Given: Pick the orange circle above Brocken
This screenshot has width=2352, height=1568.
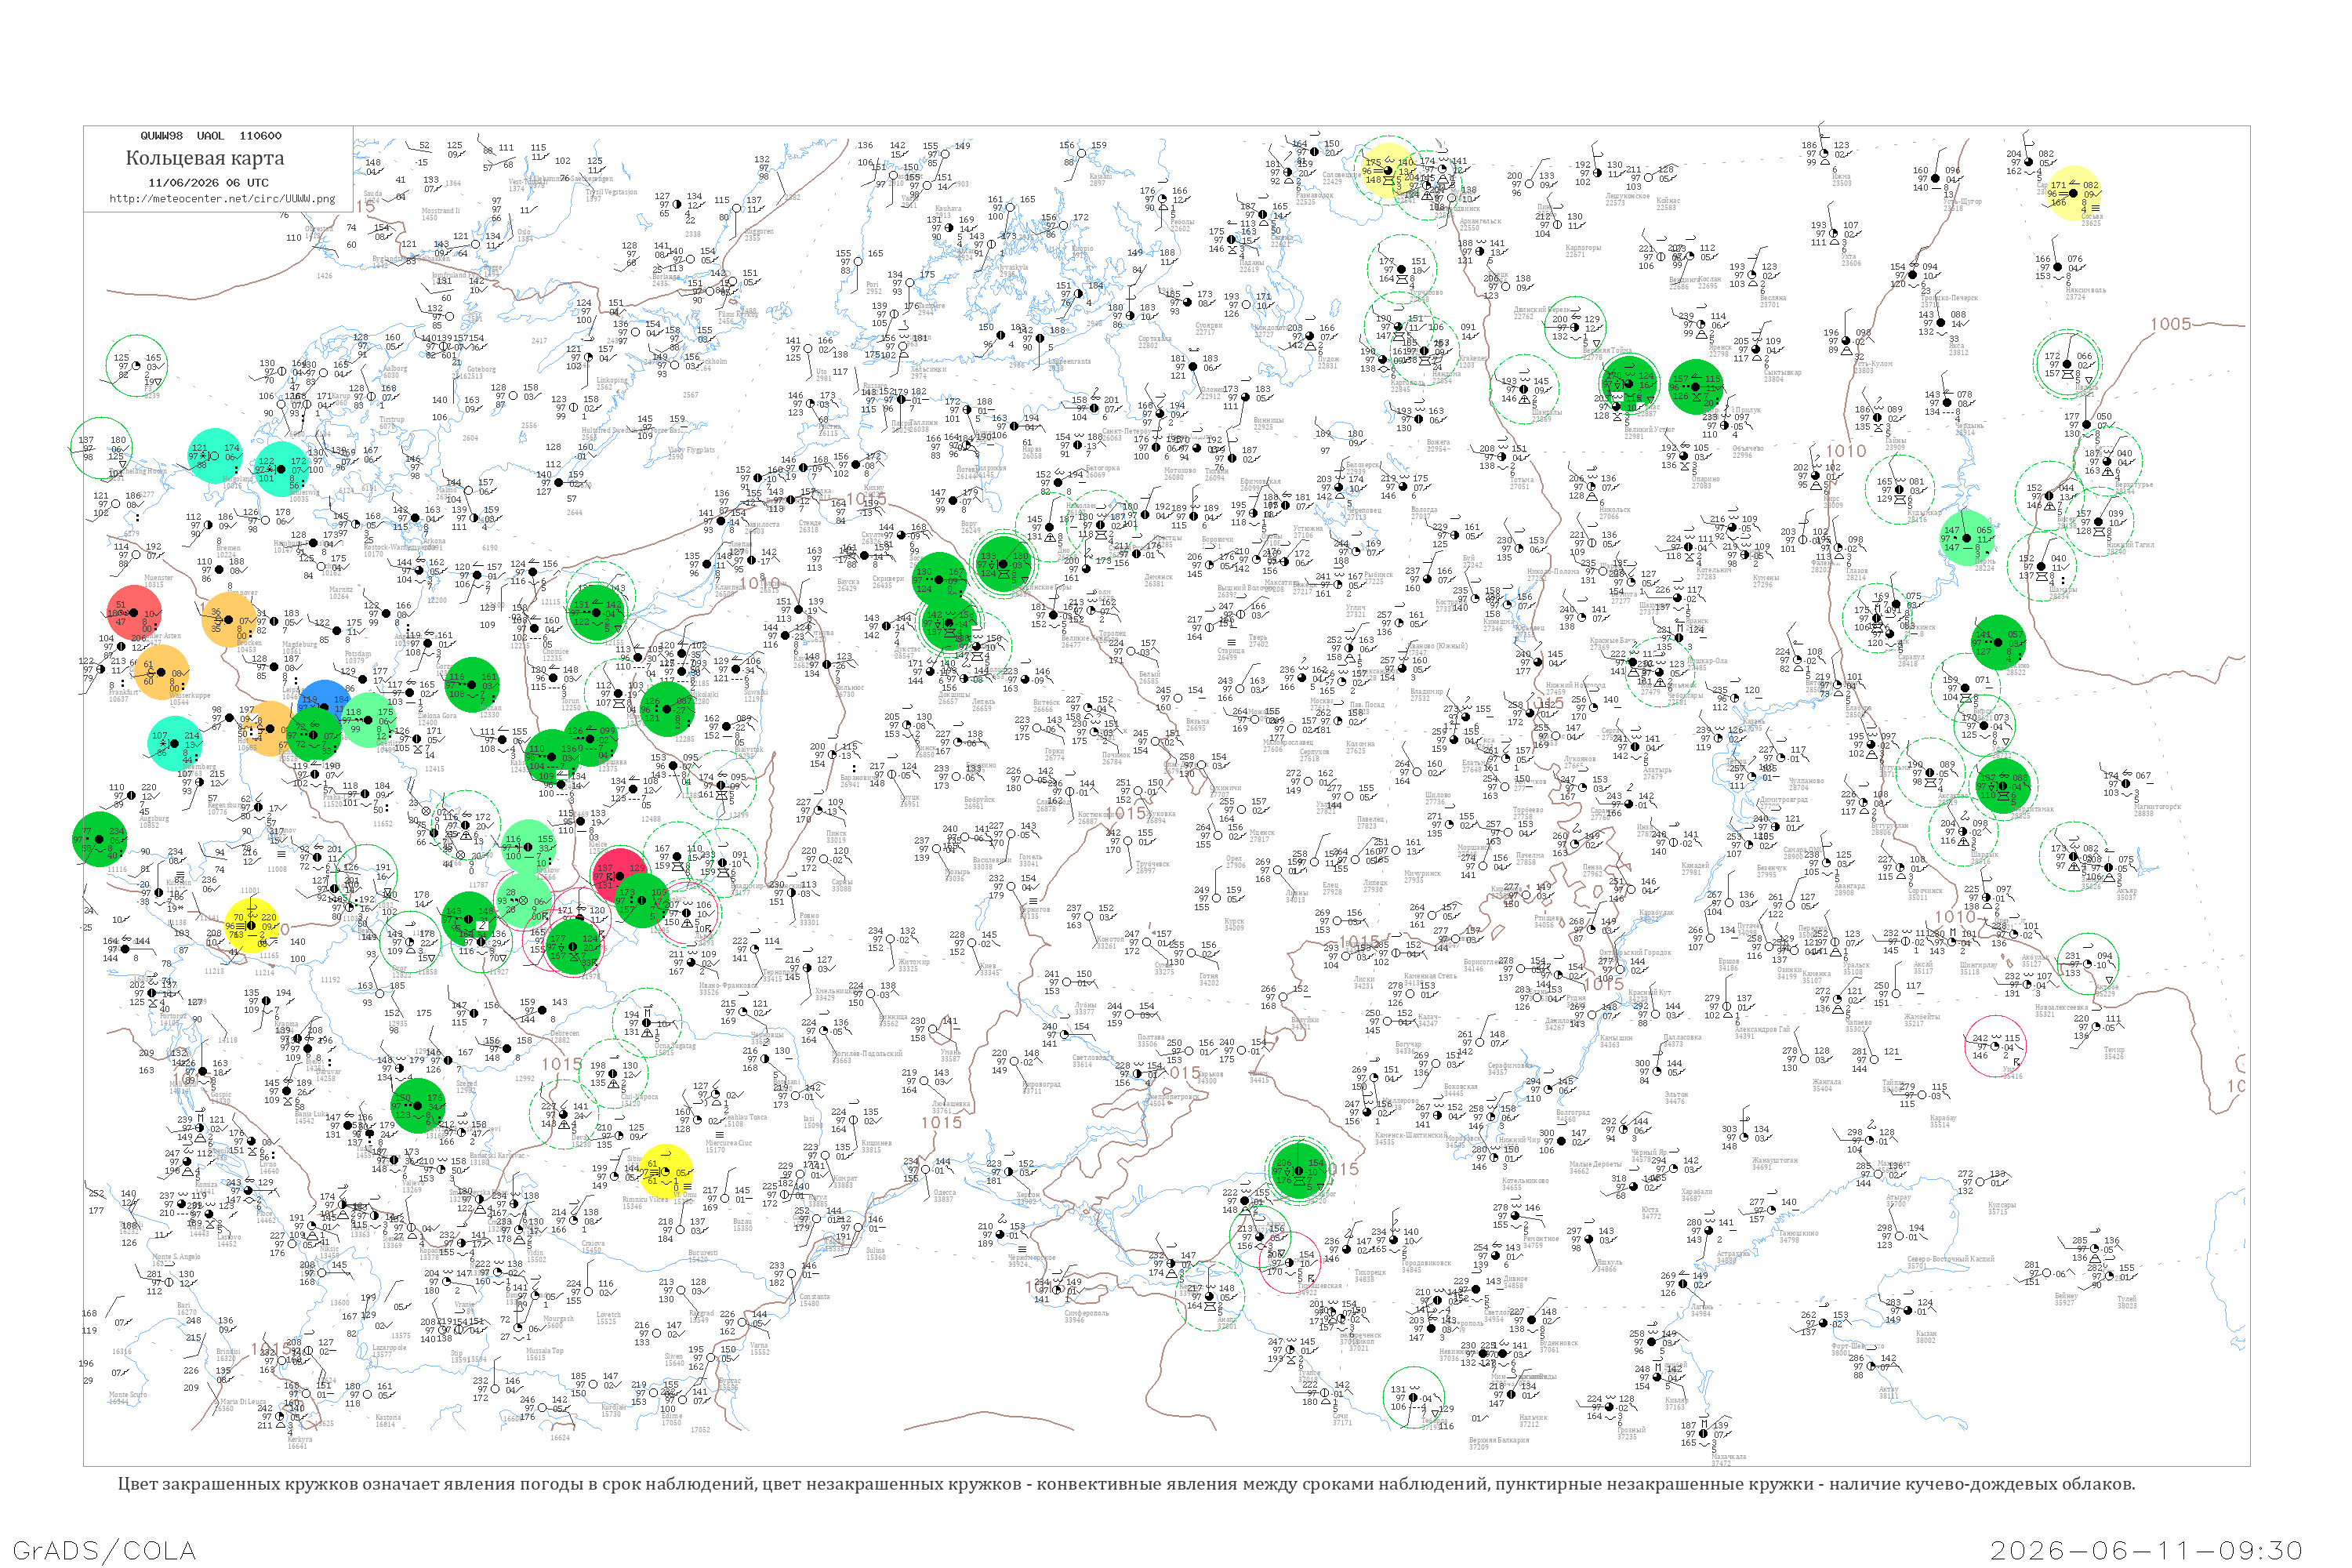Looking at the screenshot, I should point(230,620).
